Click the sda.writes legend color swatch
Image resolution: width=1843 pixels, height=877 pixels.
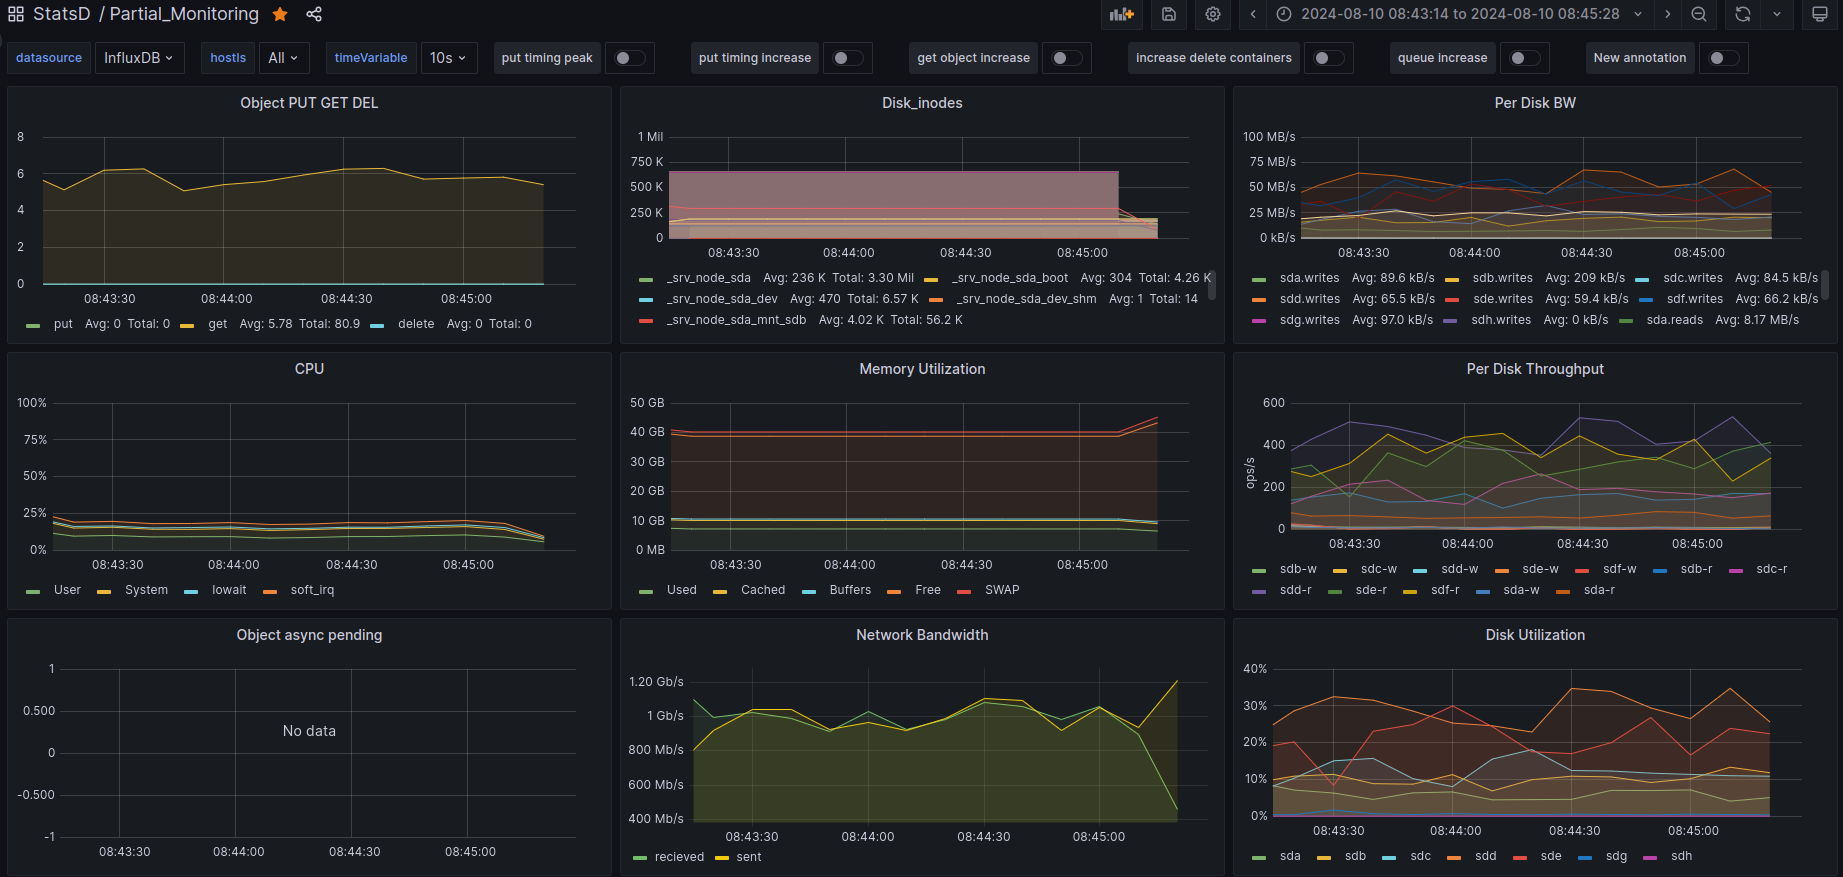(1259, 279)
